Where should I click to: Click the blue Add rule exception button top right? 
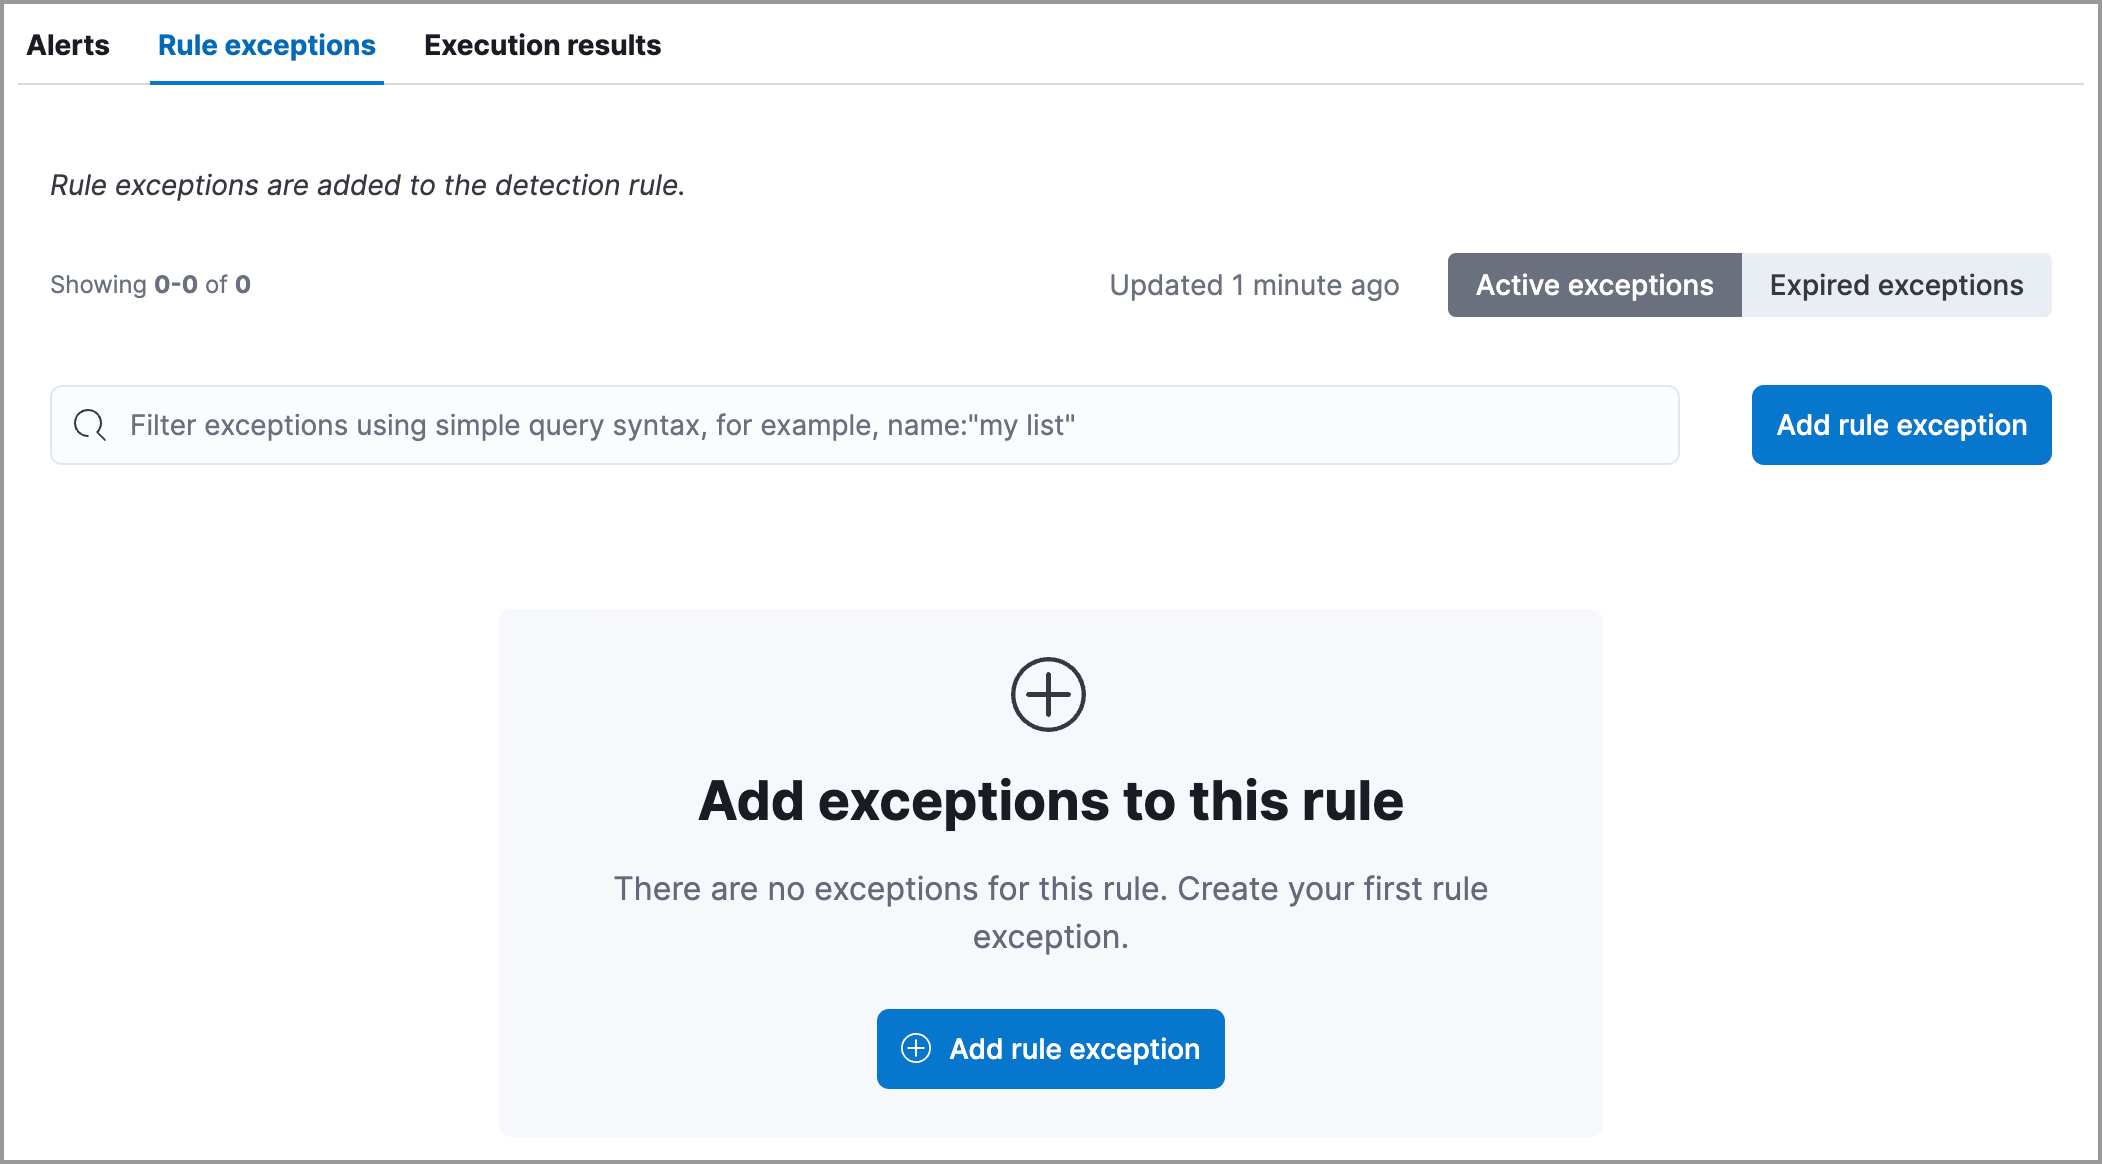[1900, 425]
